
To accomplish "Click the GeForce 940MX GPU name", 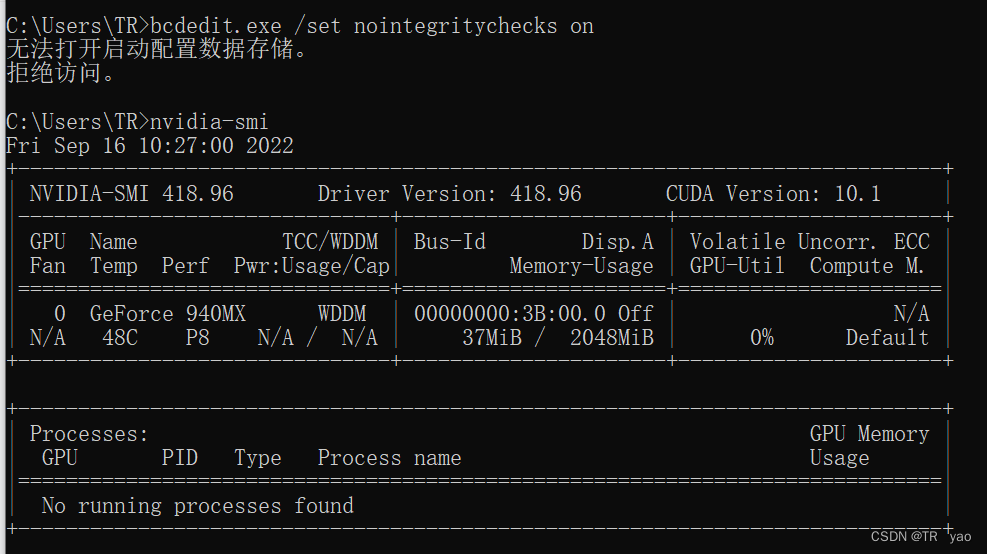I will (x=167, y=314).
